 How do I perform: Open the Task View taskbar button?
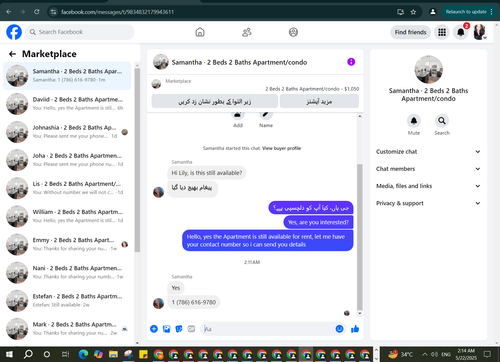pyautogui.click(x=66, y=354)
